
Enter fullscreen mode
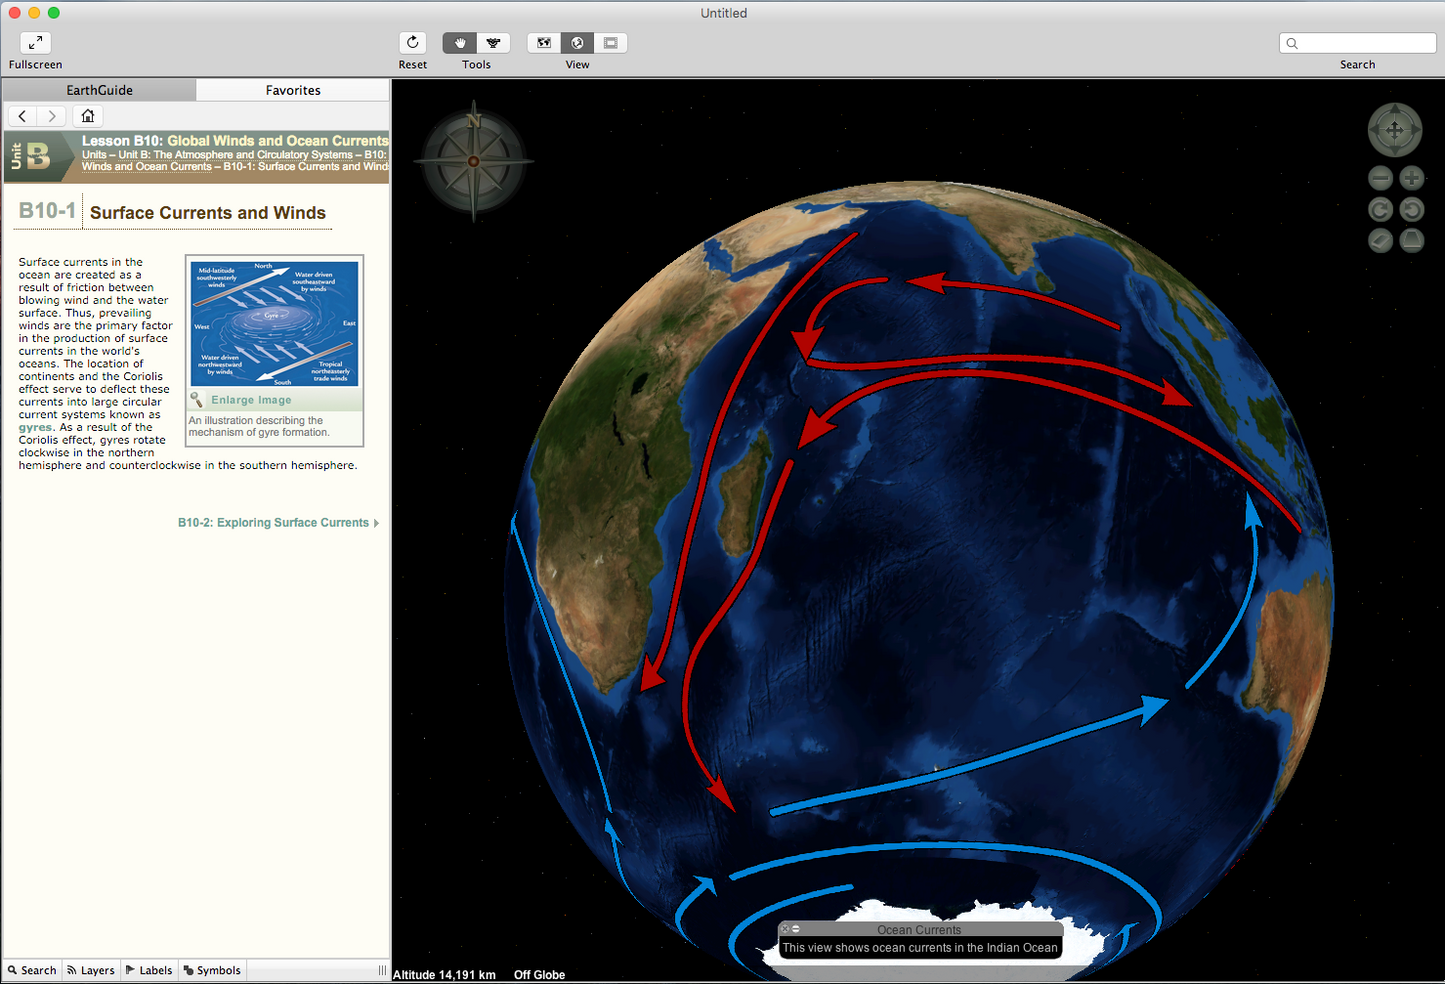pyautogui.click(x=35, y=43)
